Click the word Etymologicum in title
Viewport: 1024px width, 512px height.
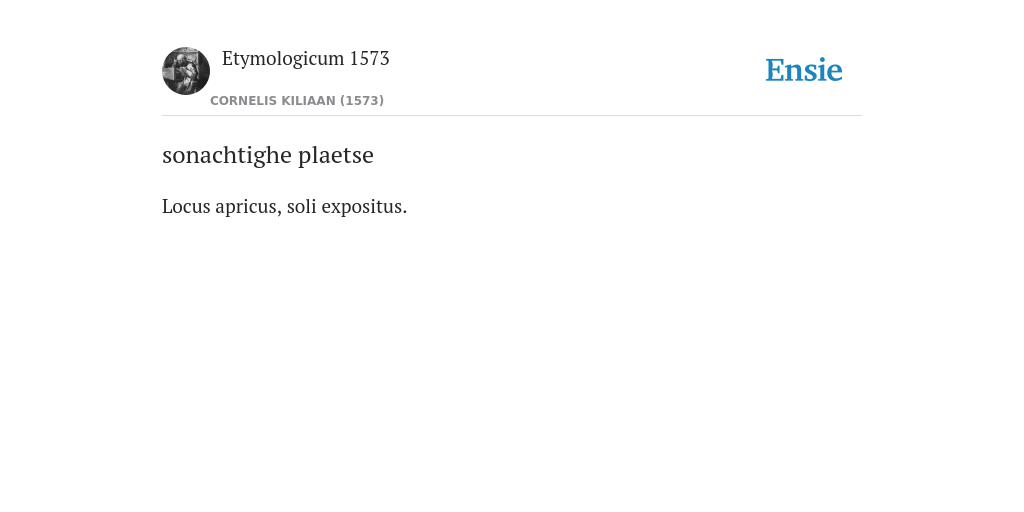pos(283,59)
